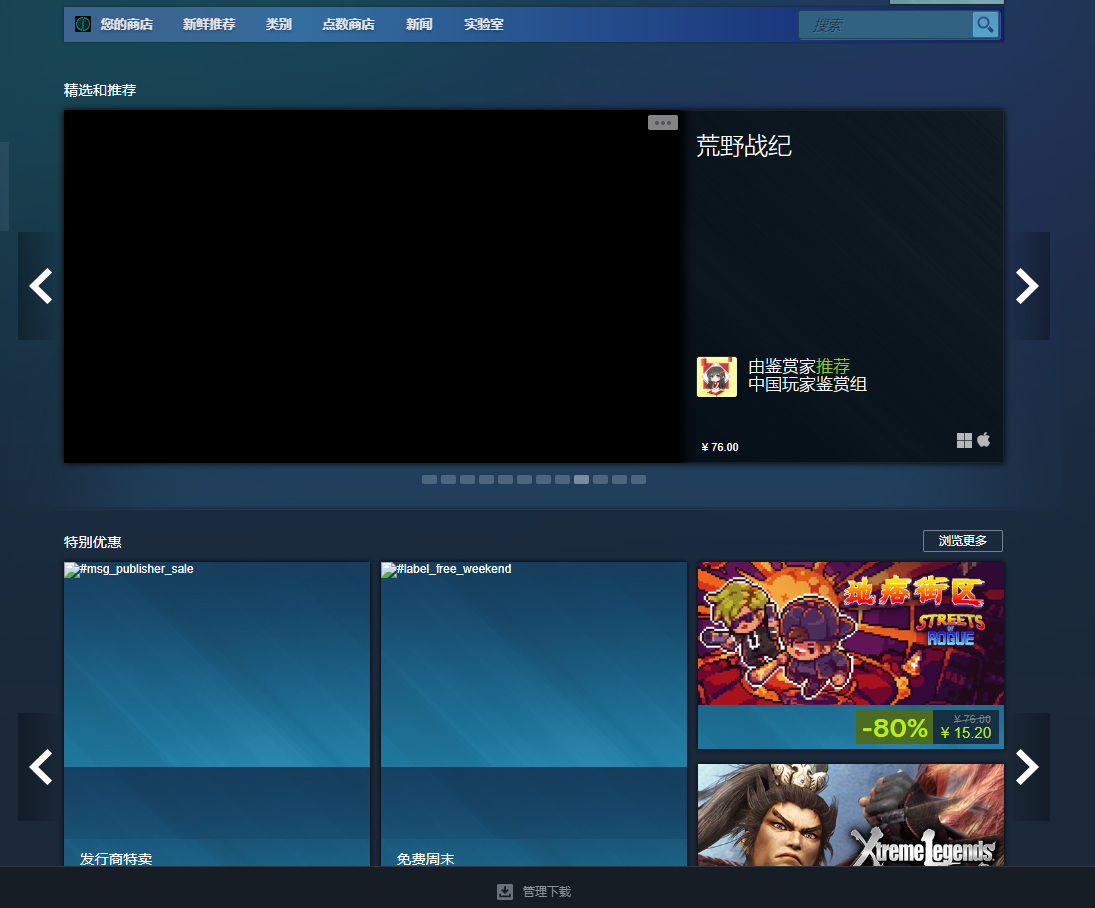Open the featured banner black video area

tap(373, 286)
